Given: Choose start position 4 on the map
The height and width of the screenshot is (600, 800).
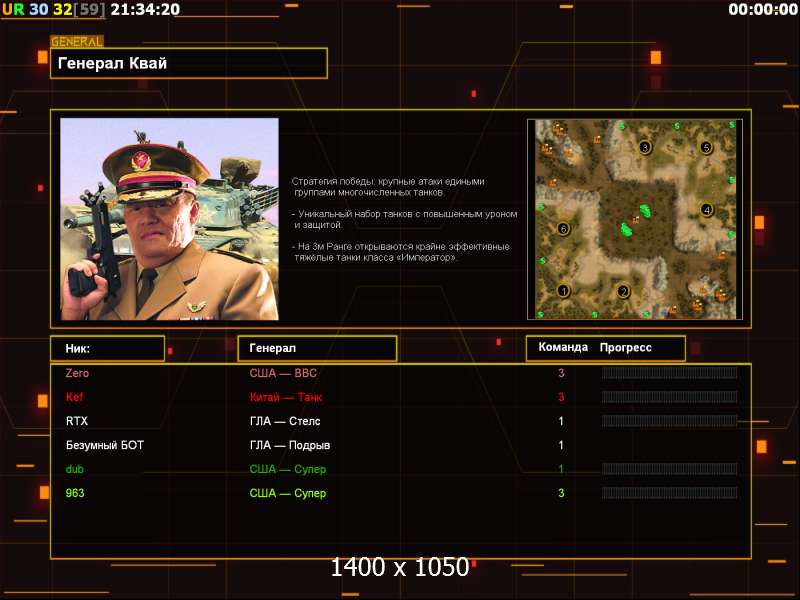Looking at the screenshot, I should 707,210.
